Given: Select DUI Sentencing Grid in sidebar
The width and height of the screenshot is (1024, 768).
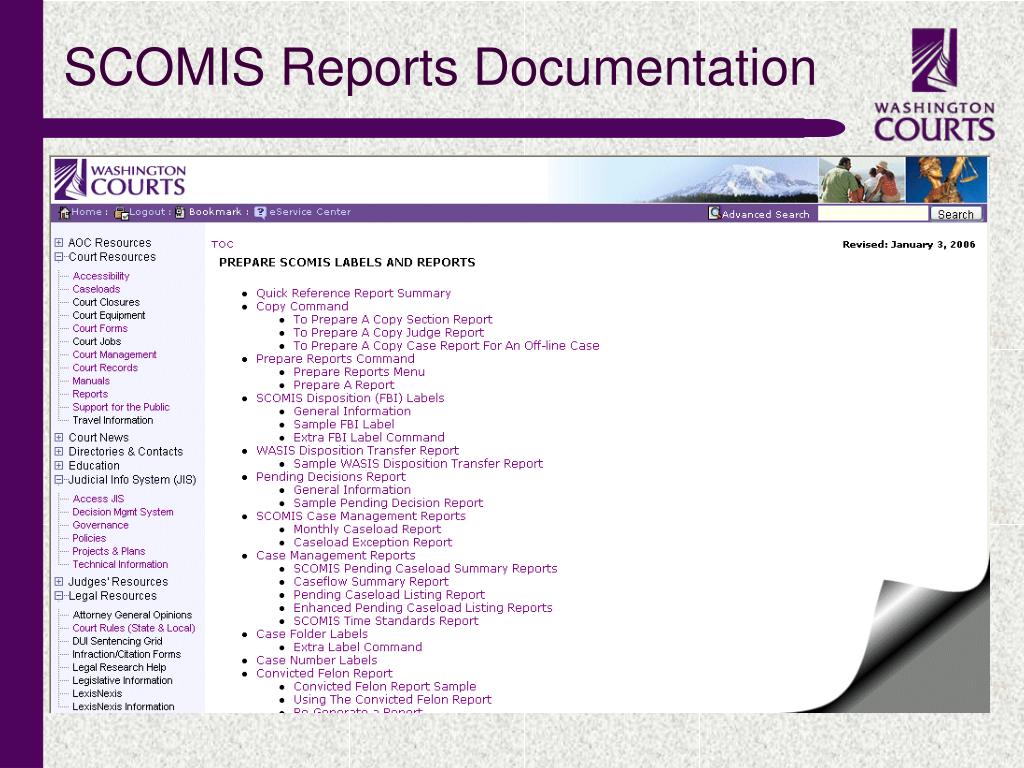Looking at the screenshot, I should click(118, 641).
